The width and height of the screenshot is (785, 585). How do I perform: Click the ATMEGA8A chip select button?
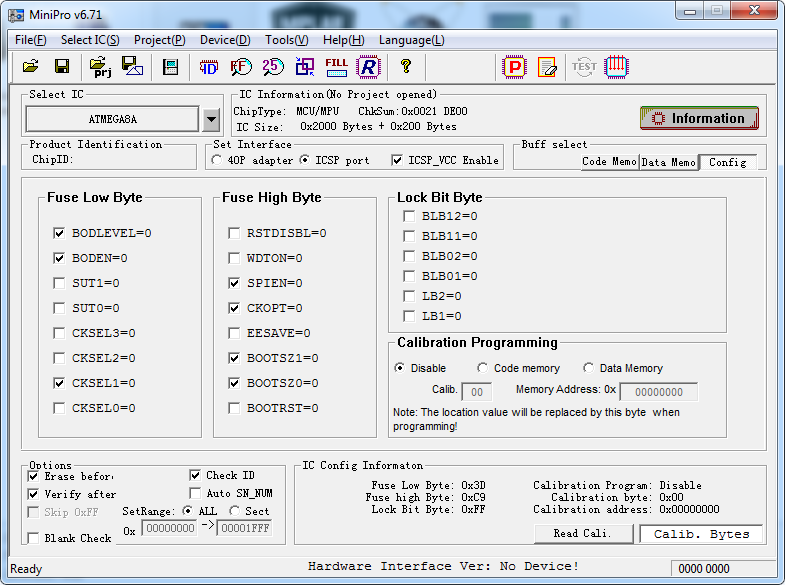point(113,119)
